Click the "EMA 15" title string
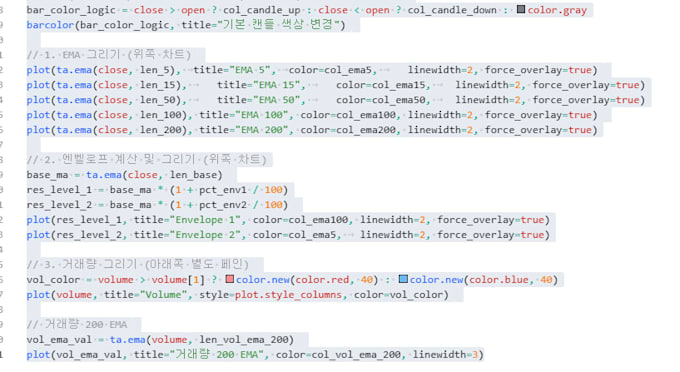This screenshot has width=680, height=372. click(x=278, y=85)
